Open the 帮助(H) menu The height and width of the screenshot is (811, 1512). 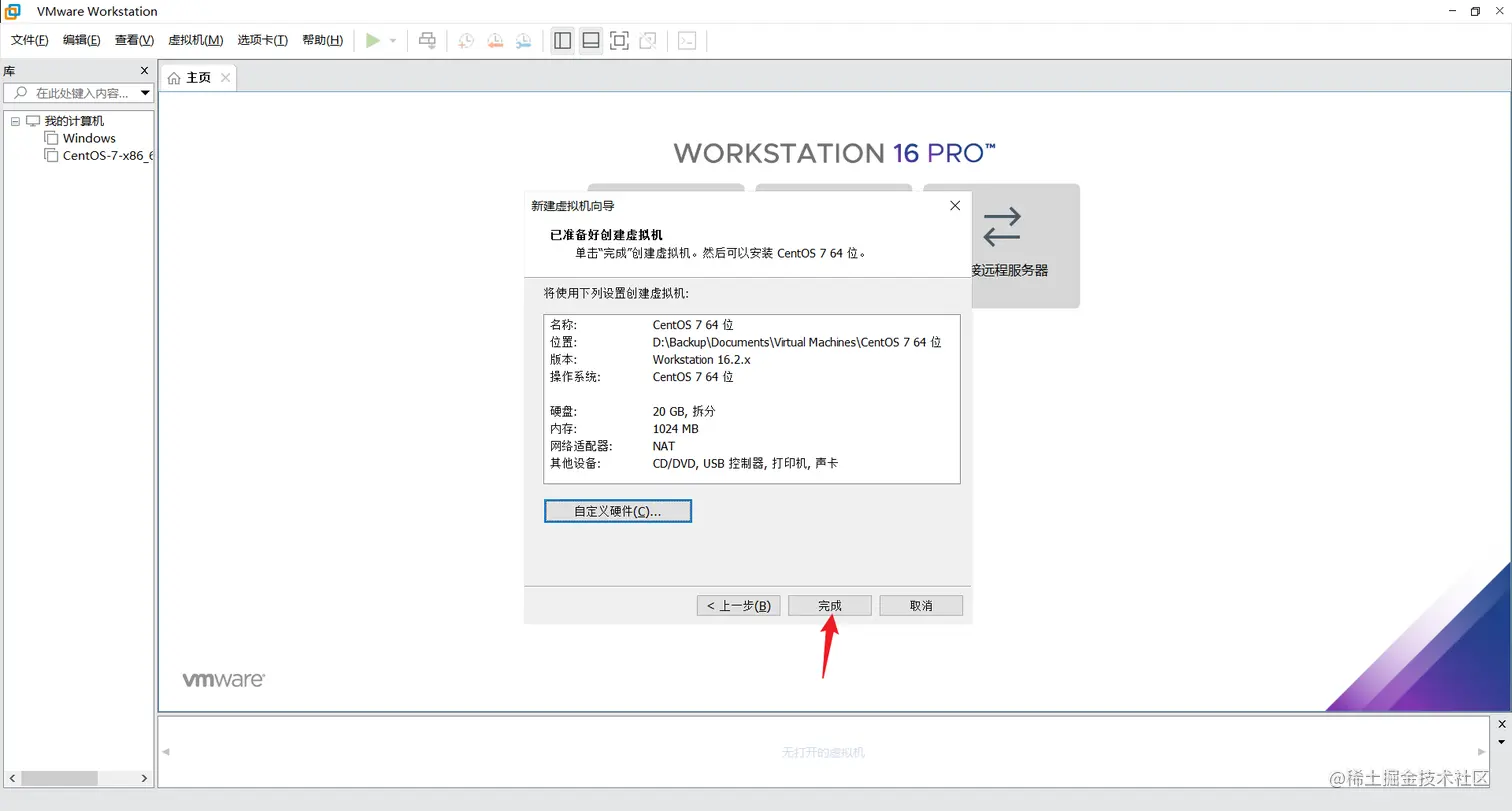(322, 40)
